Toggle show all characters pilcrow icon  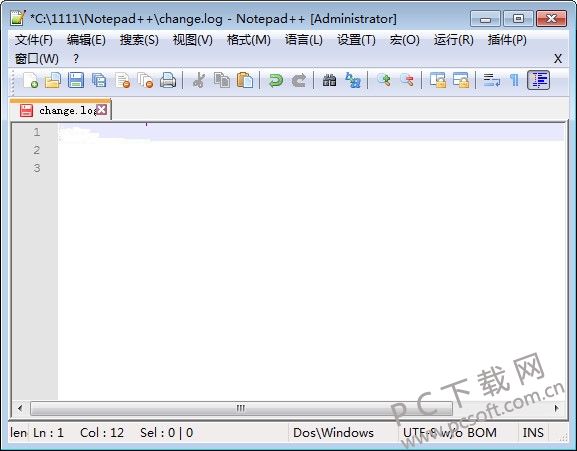(514, 80)
